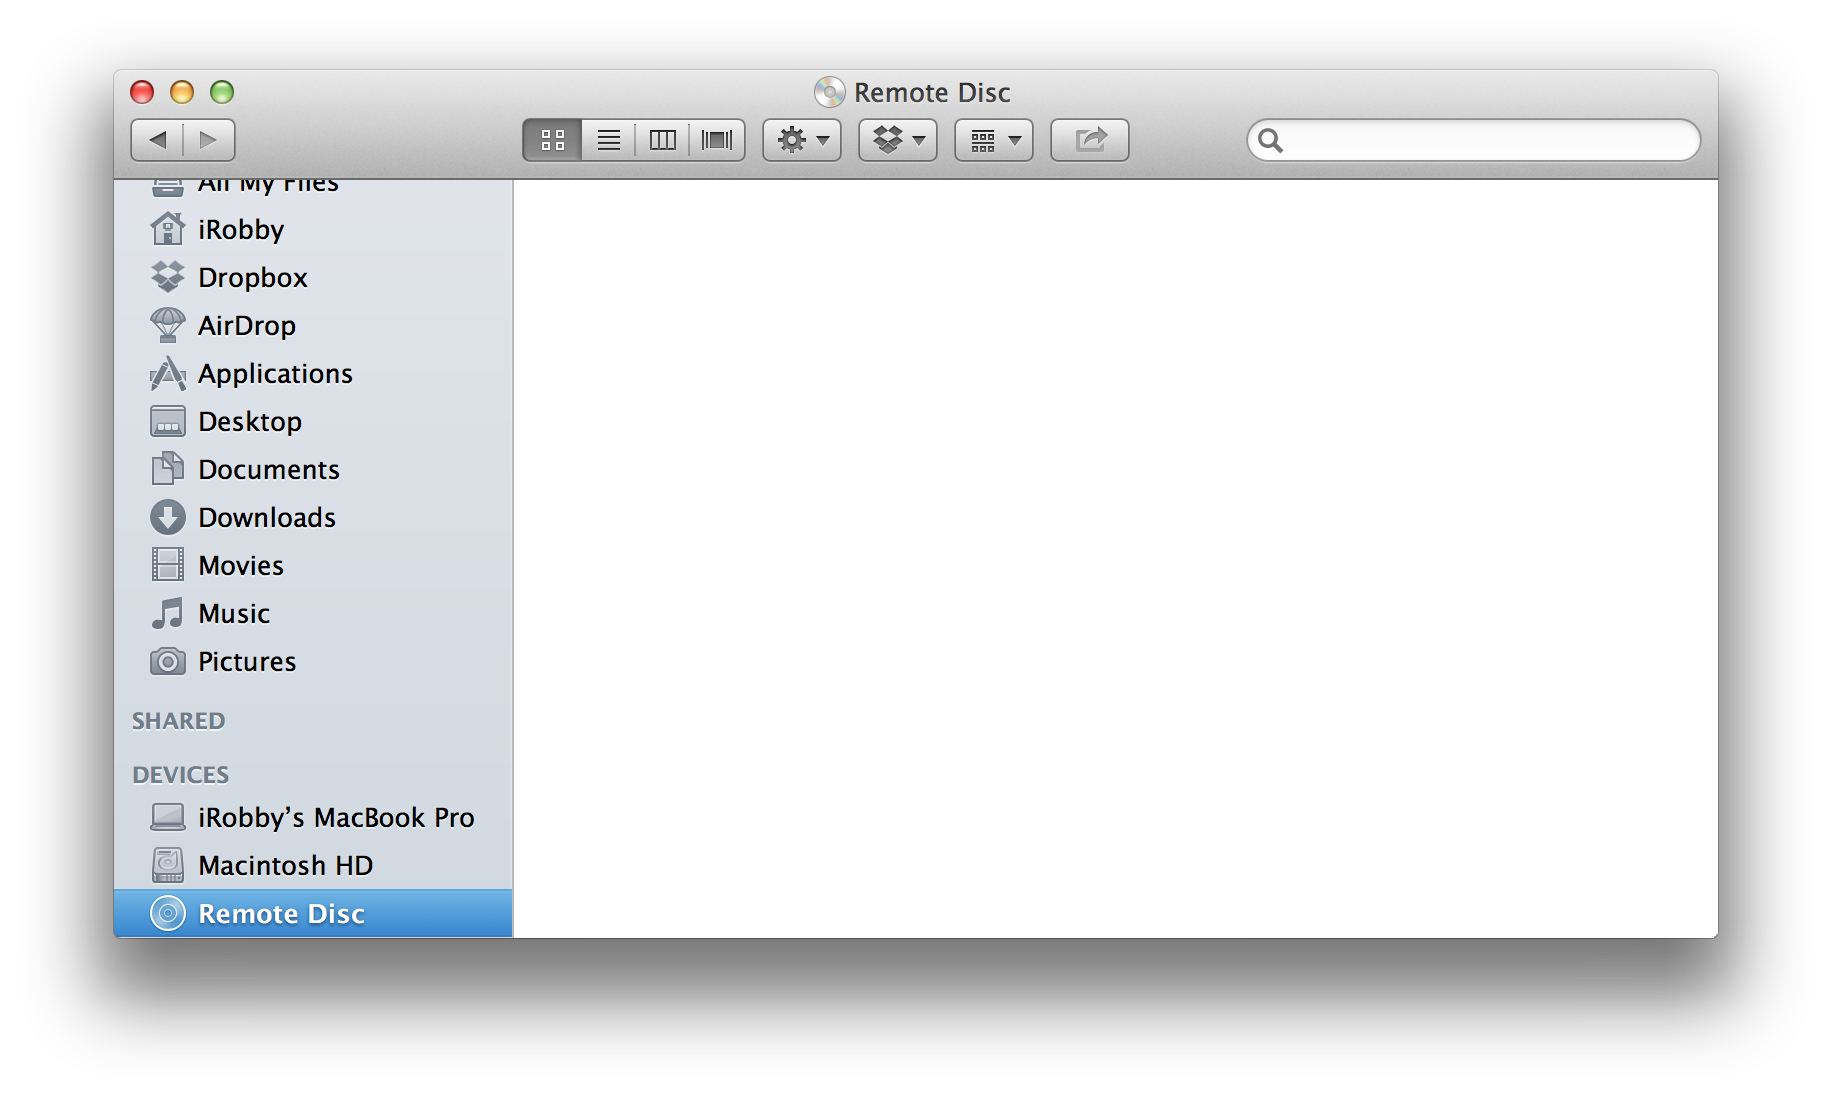Click the Macintosh HD drive icon

pyautogui.click(x=167, y=865)
